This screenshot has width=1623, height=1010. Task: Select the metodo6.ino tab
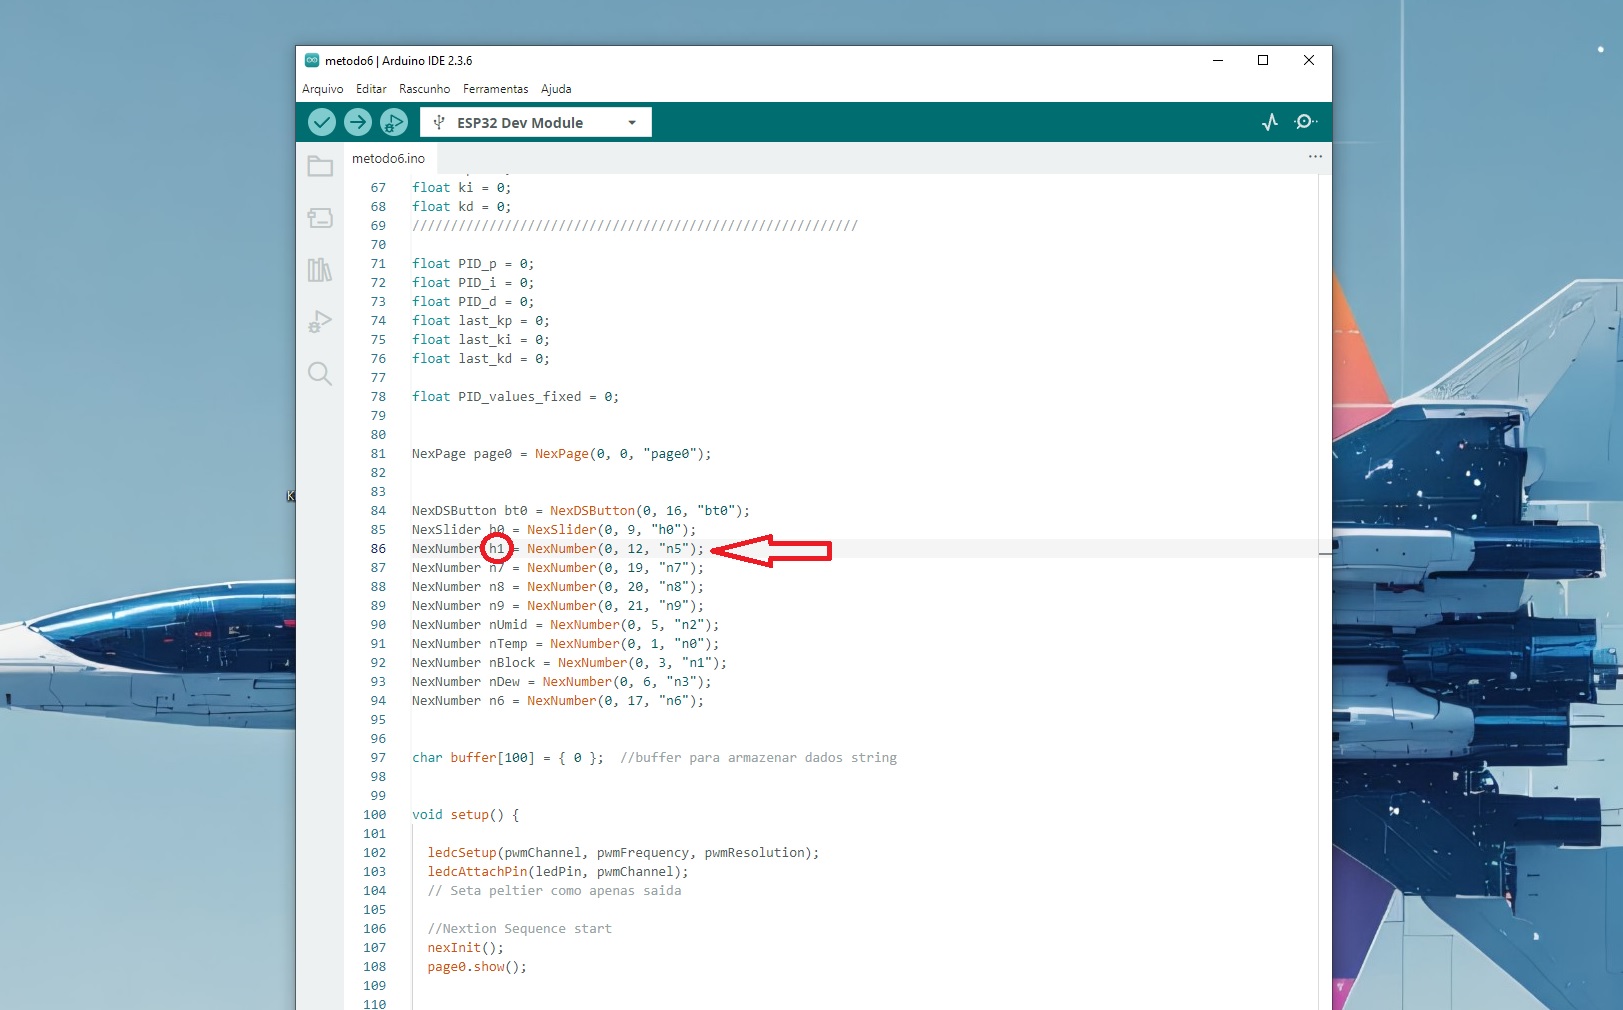click(388, 158)
